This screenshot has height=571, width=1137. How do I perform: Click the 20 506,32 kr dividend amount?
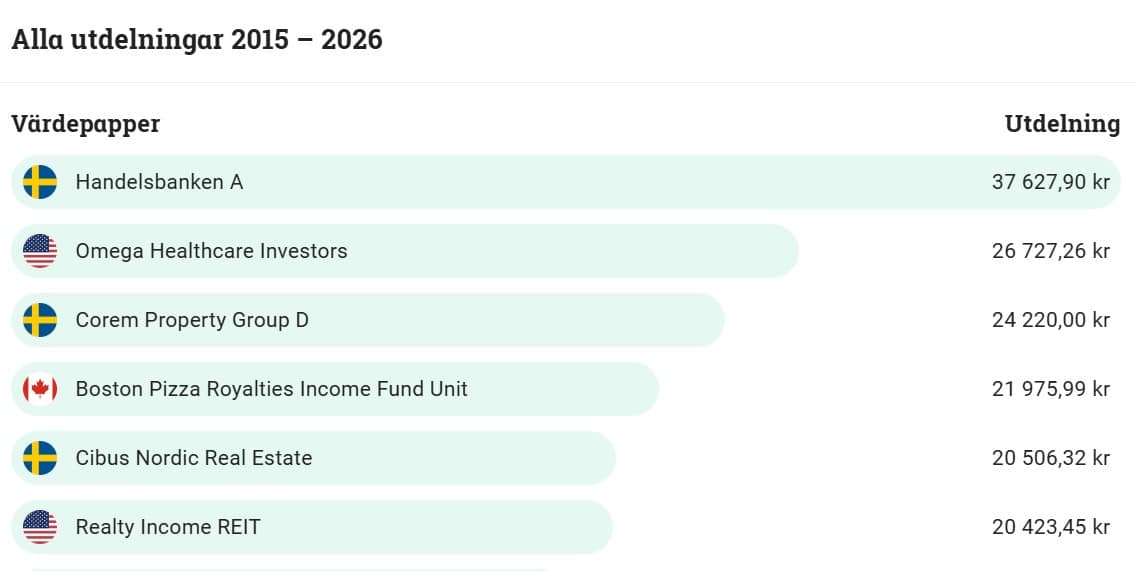tap(1051, 458)
